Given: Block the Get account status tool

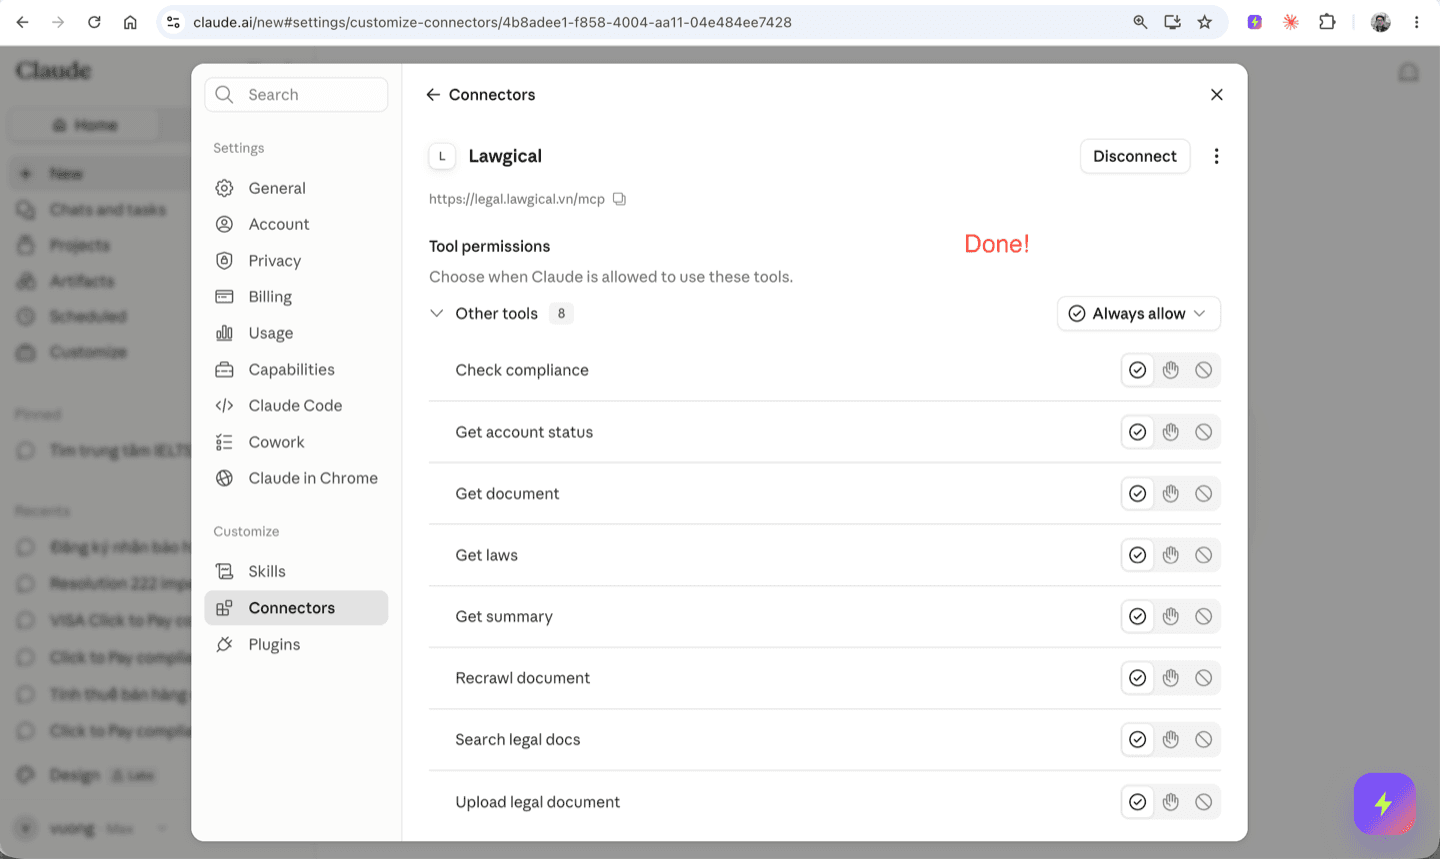Looking at the screenshot, I should [x=1204, y=432].
